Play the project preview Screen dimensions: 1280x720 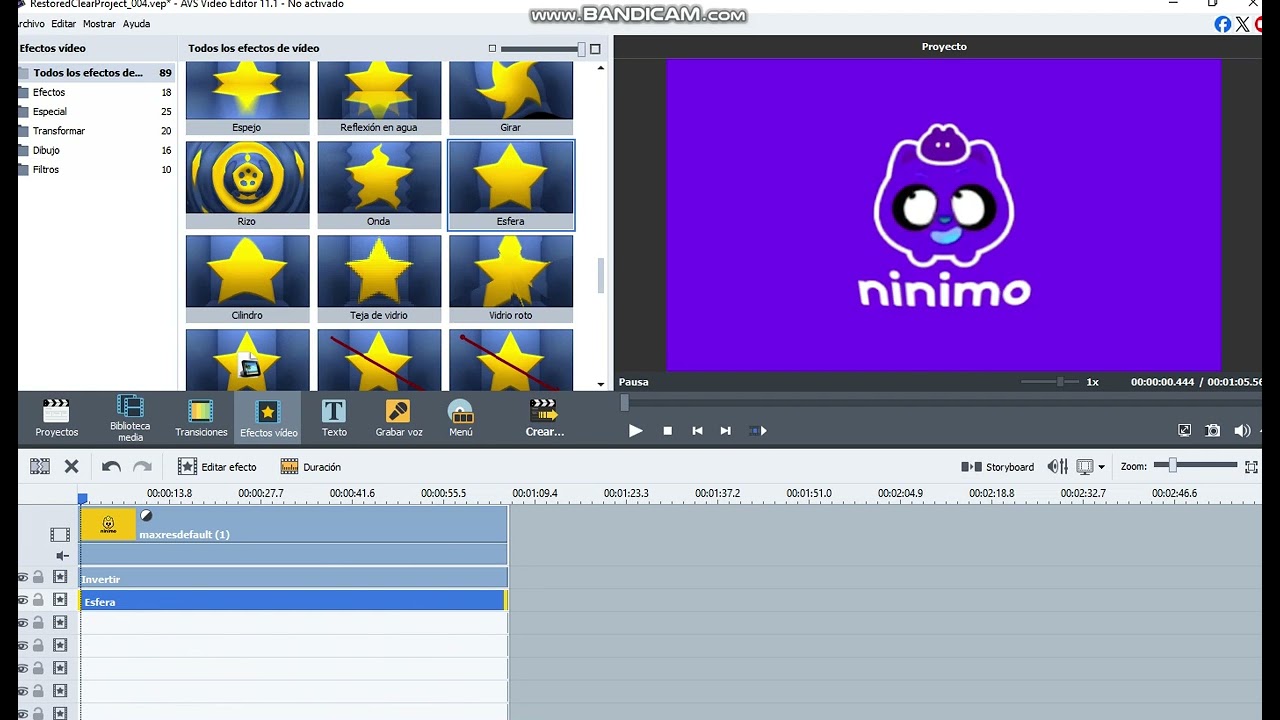pos(635,431)
